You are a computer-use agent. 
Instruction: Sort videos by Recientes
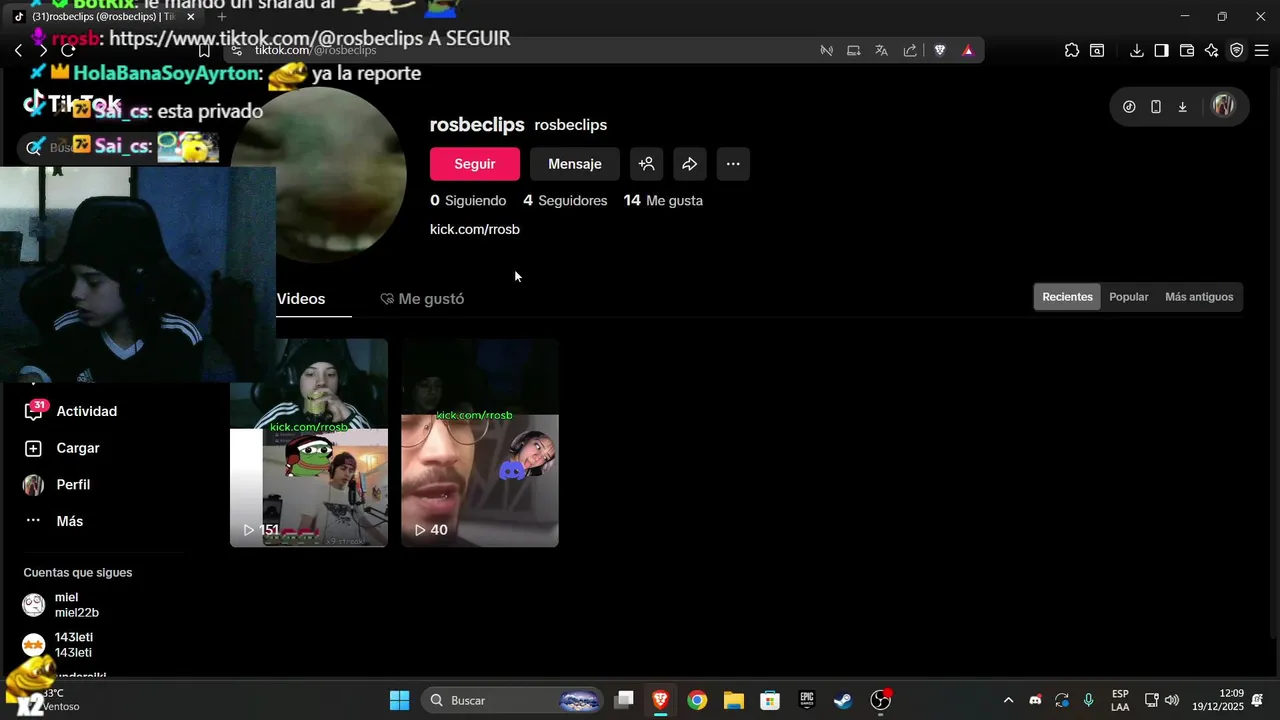pos(1067,297)
